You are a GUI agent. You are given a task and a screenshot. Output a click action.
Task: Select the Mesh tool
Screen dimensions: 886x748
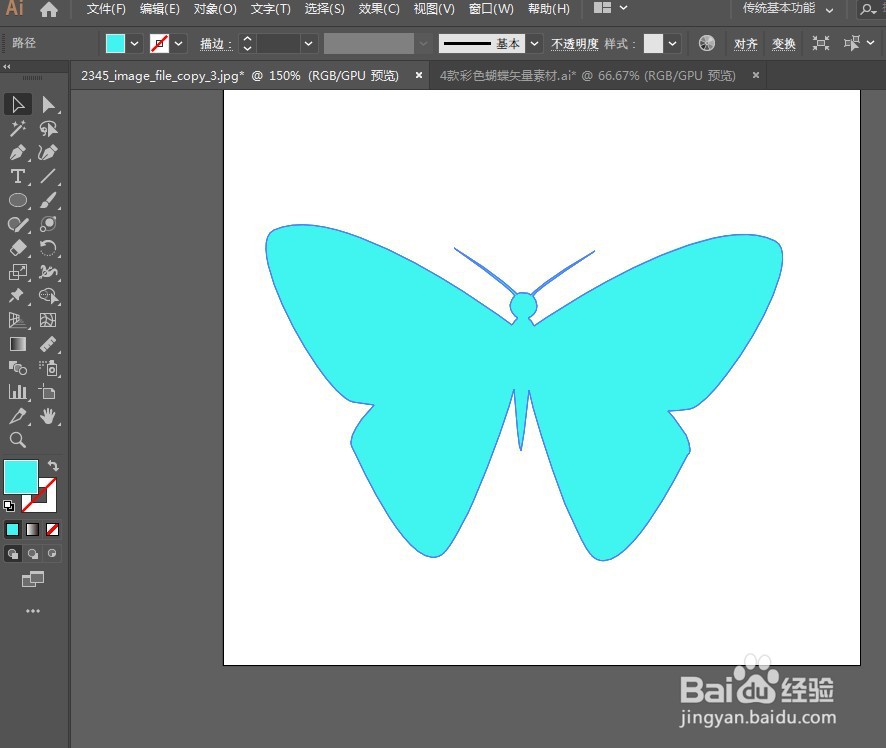pyautogui.click(x=48, y=320)
